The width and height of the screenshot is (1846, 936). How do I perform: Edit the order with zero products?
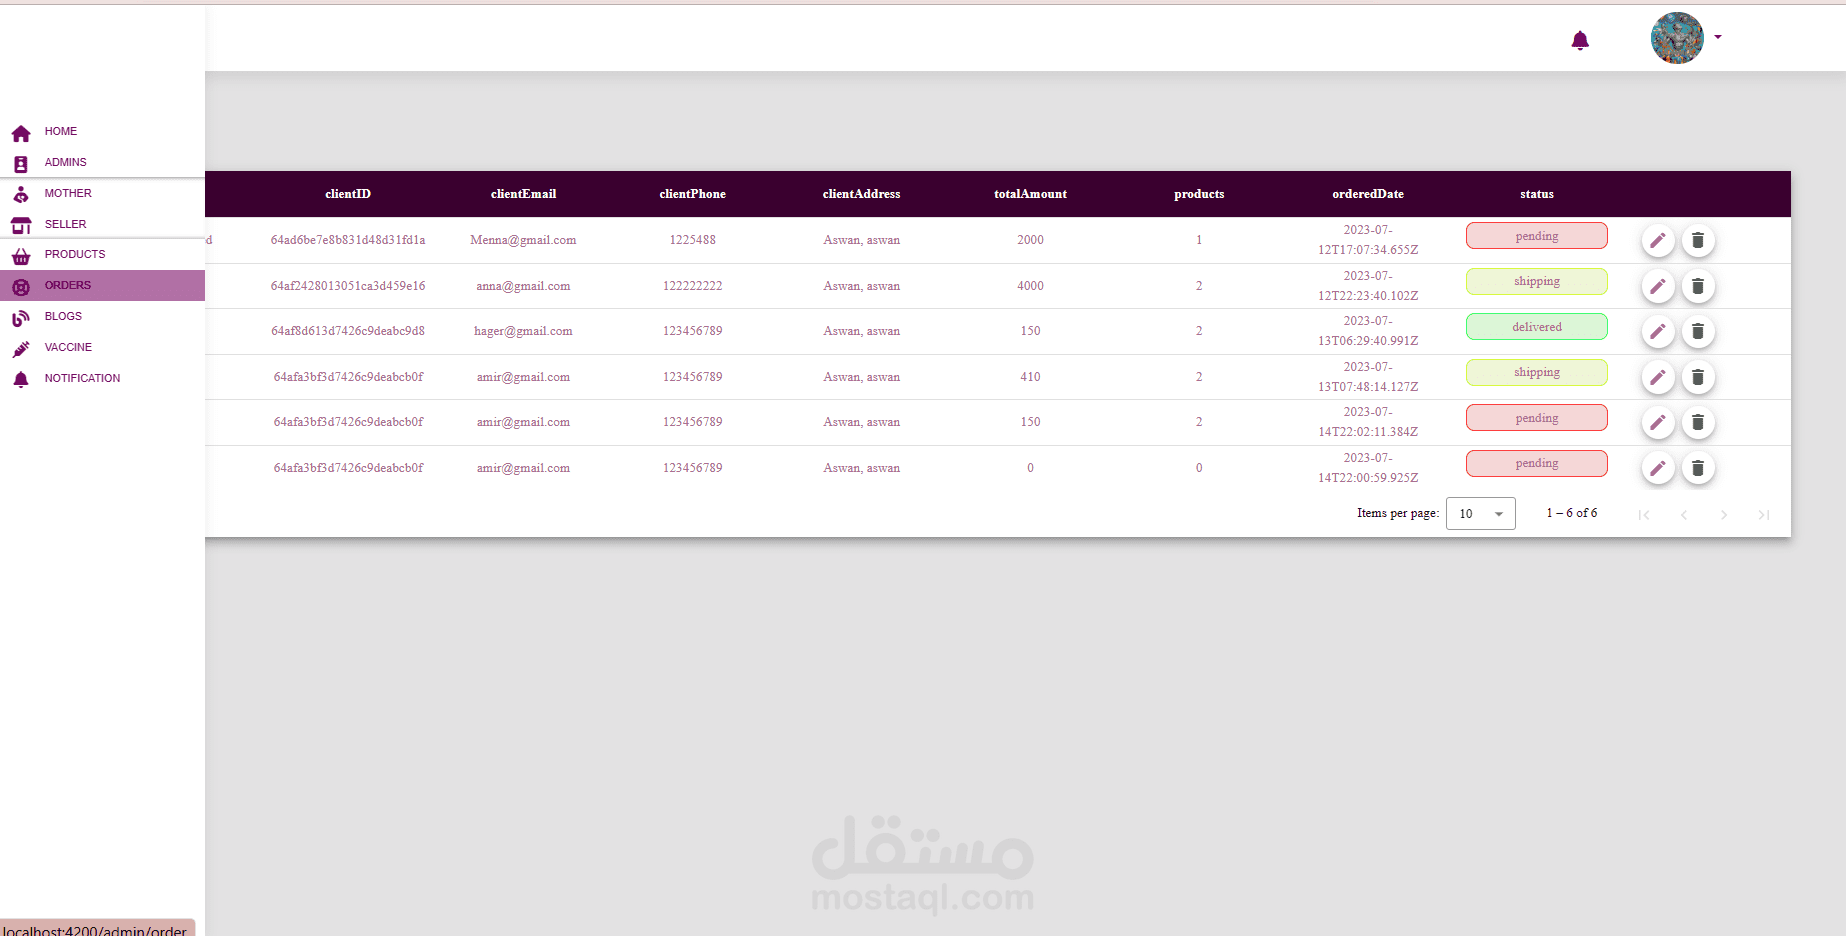(x=1658, y=468)
